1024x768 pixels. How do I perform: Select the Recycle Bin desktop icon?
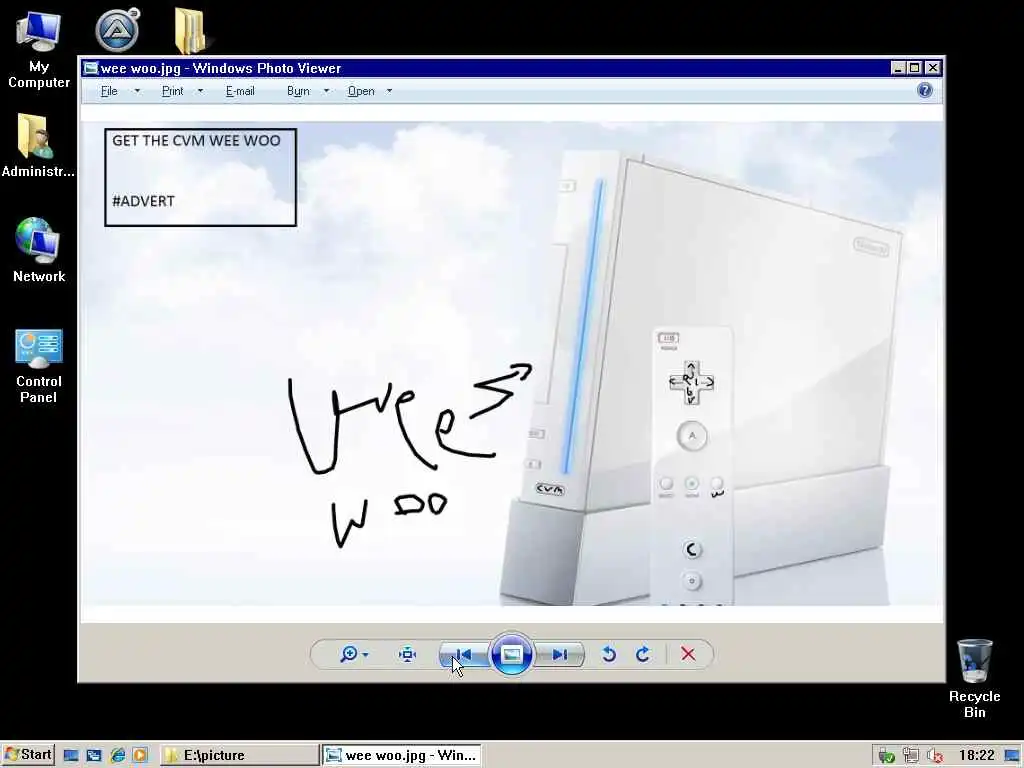tap(974, 678)
